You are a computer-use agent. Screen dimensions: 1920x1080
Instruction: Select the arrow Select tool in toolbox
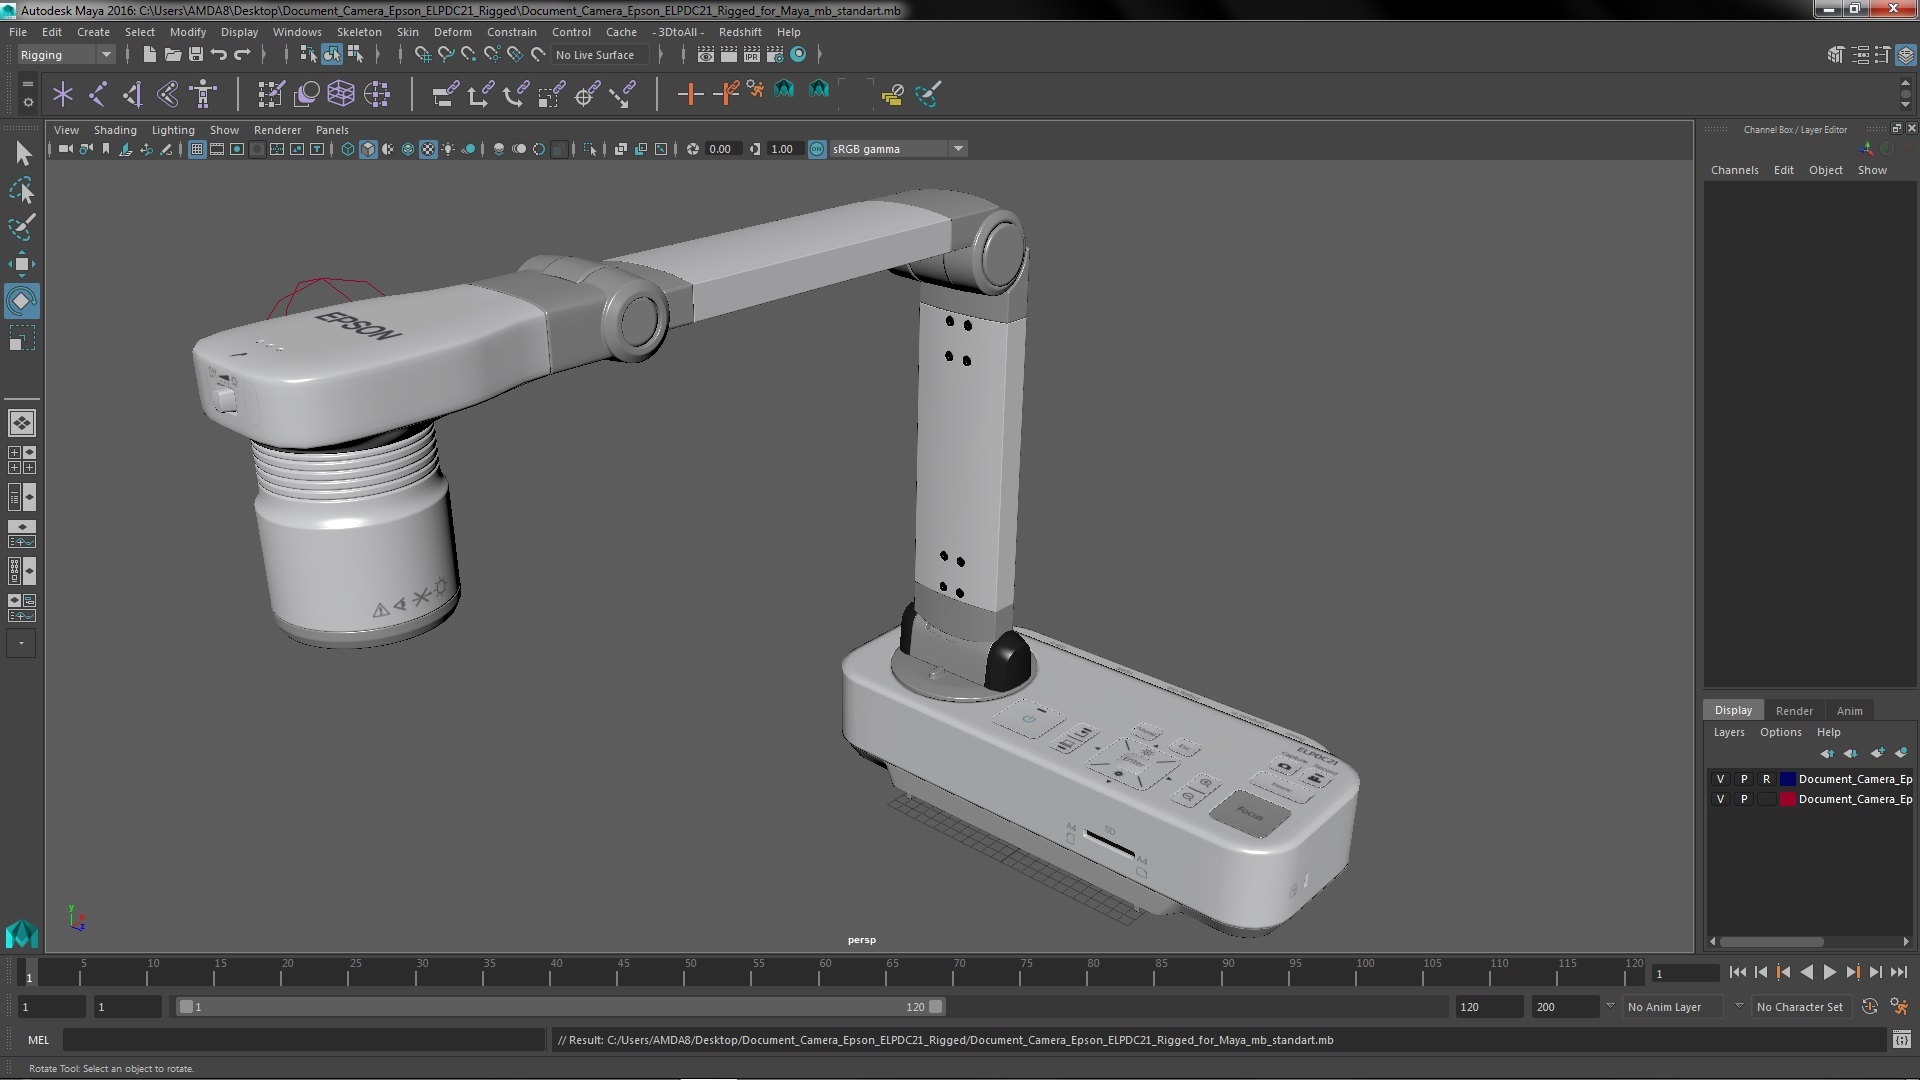point(22,153)
